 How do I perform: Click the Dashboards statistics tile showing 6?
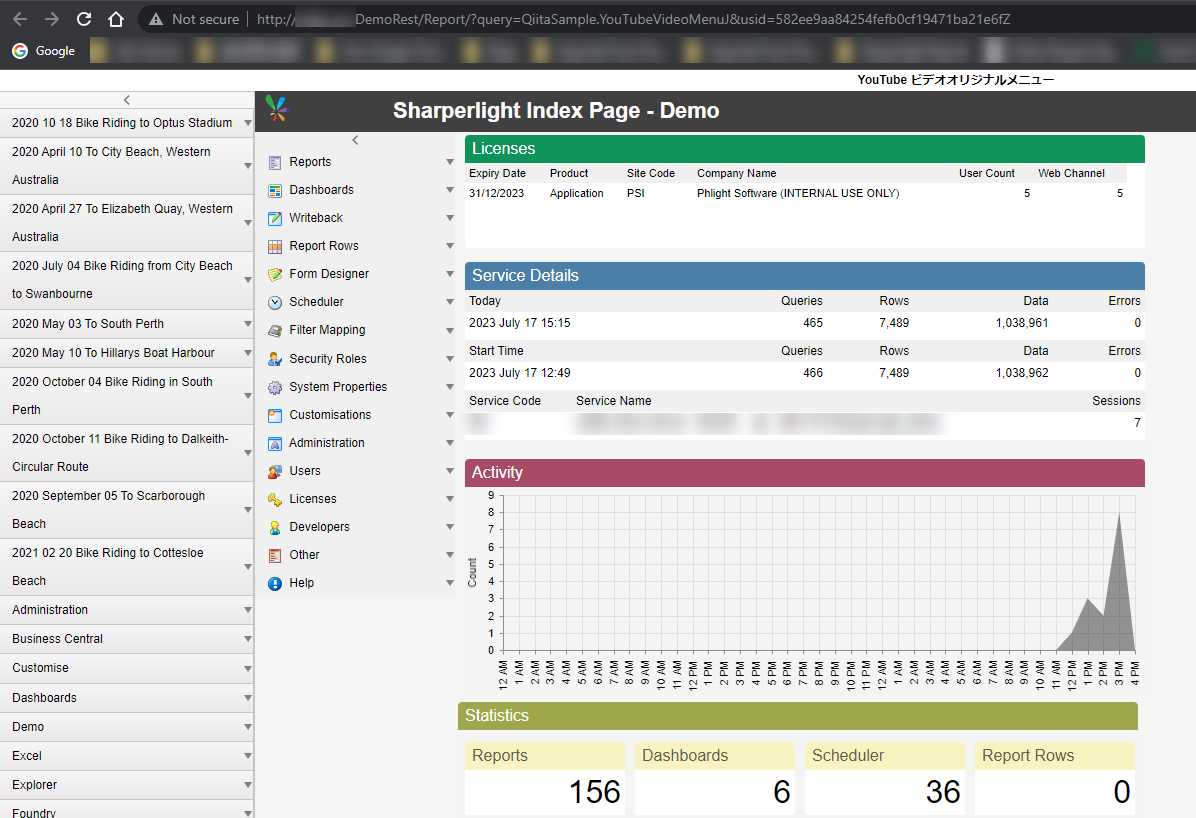click(715, 778)
